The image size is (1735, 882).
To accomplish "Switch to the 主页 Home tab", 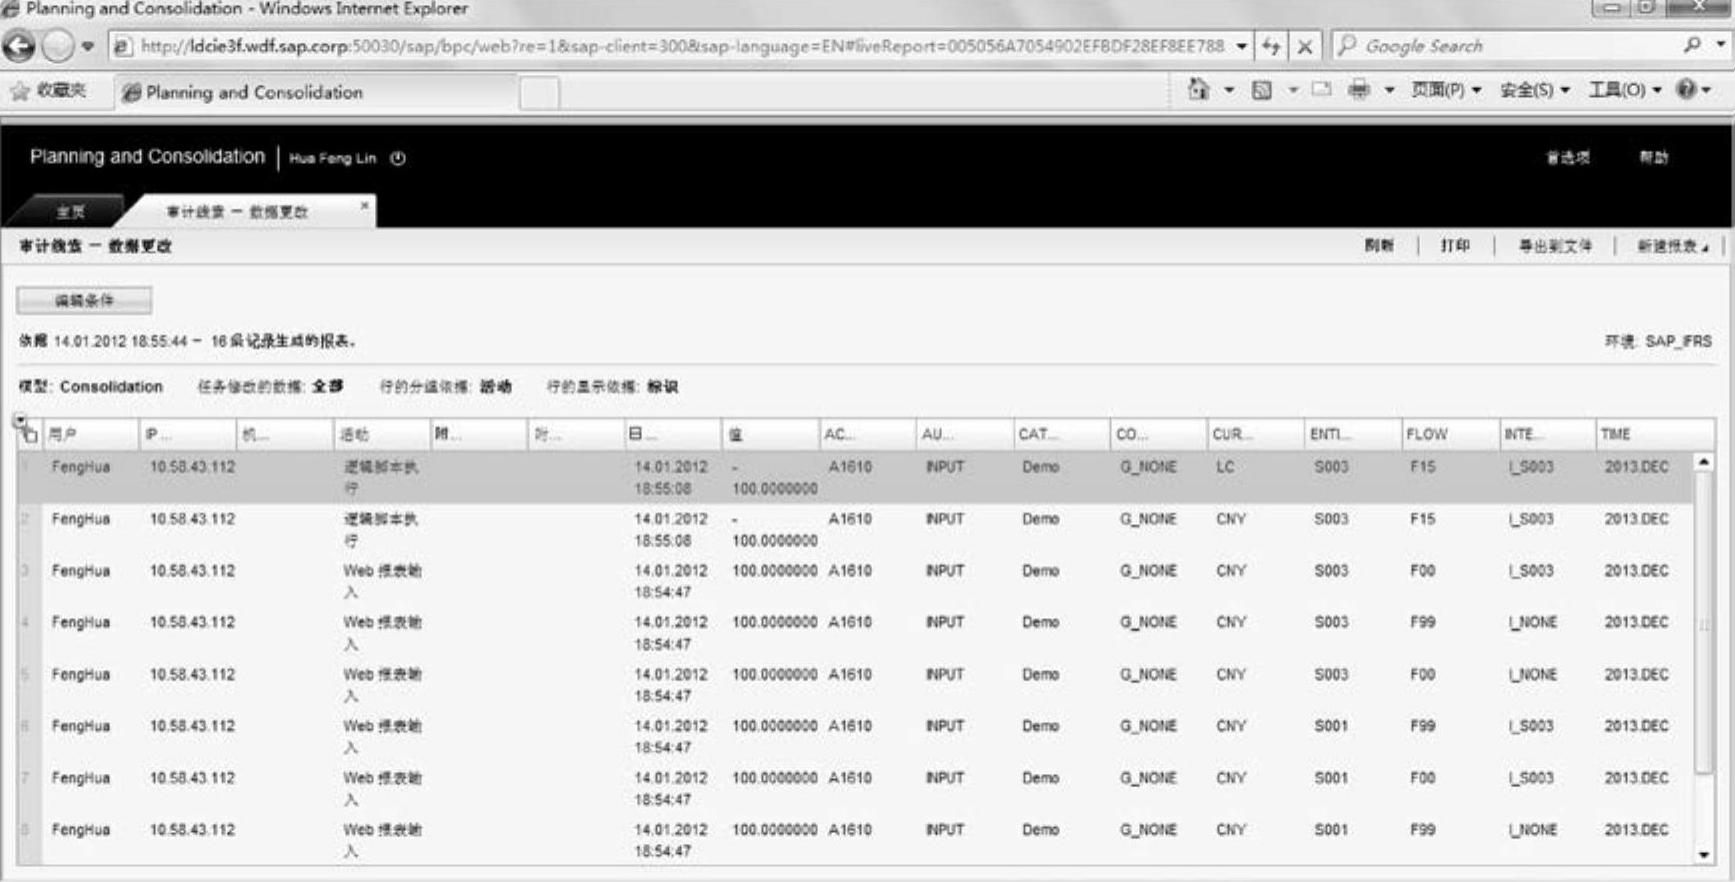I will tap(70, 211).
